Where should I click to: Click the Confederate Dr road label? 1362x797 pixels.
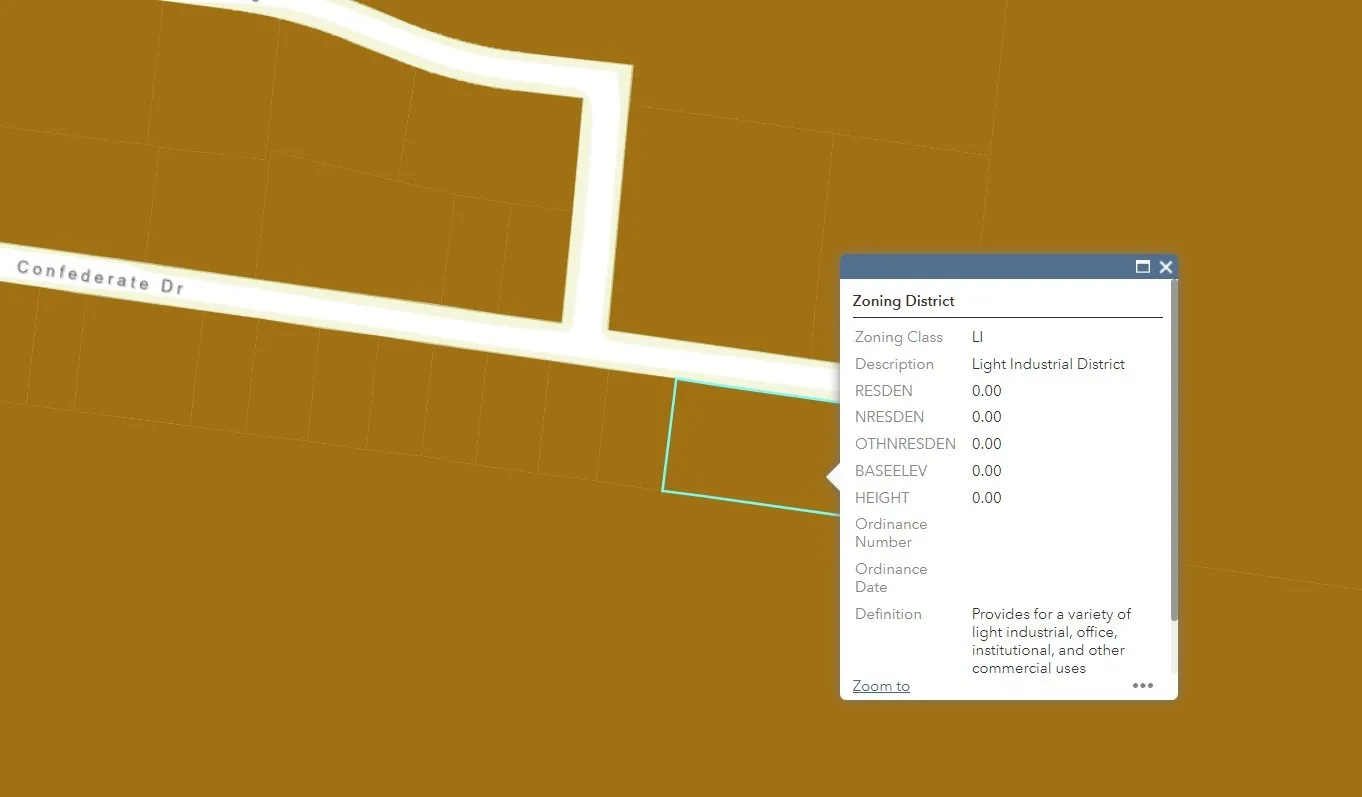(100, 276)
